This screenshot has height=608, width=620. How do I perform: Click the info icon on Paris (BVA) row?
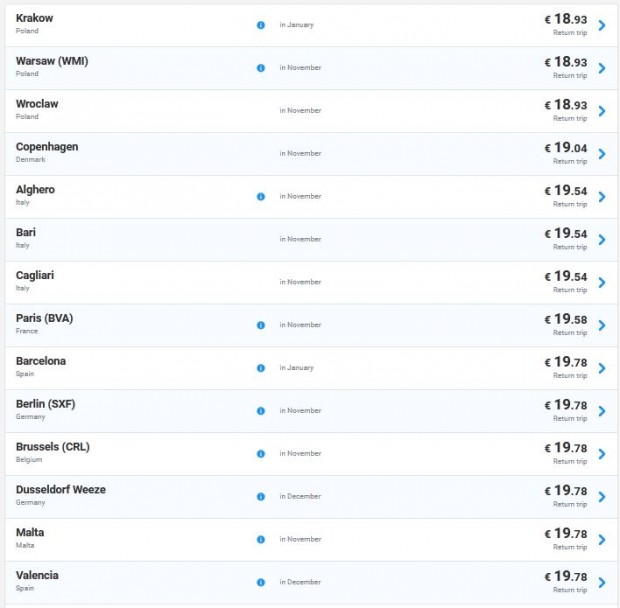click(x=261, y=325)
